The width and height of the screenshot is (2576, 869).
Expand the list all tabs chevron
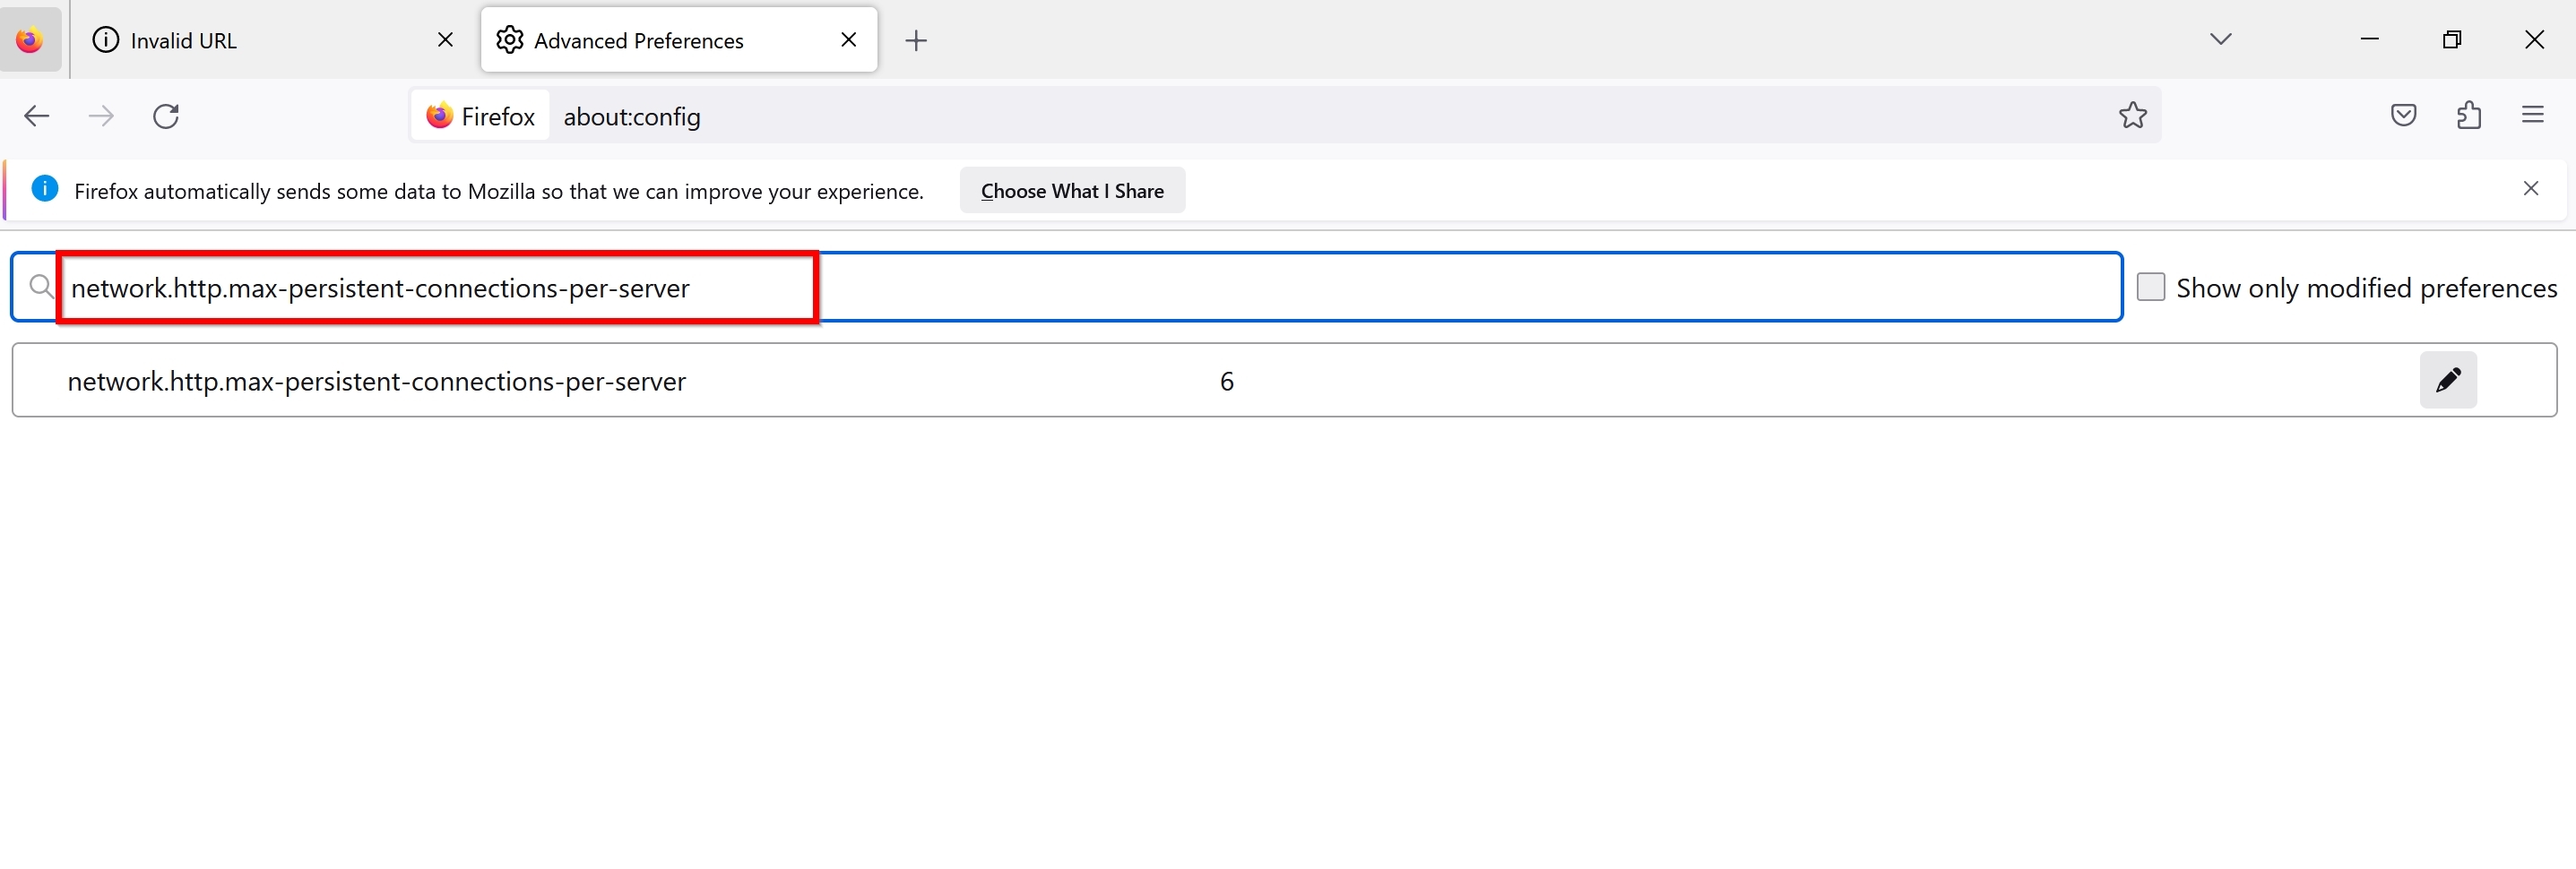pyautogui.click(x=2220, y=40)
